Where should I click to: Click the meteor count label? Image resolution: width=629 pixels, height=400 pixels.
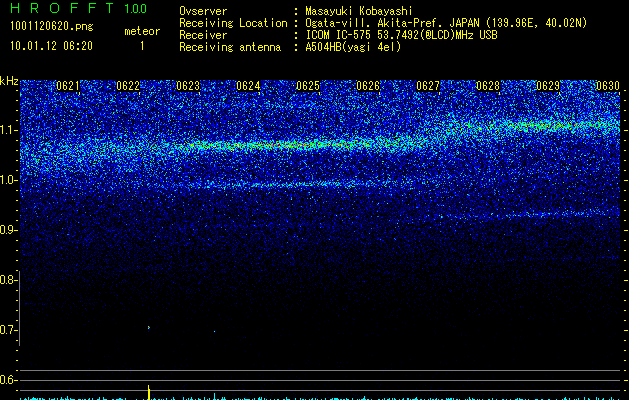pyautogui.click(x=142, y=31)
